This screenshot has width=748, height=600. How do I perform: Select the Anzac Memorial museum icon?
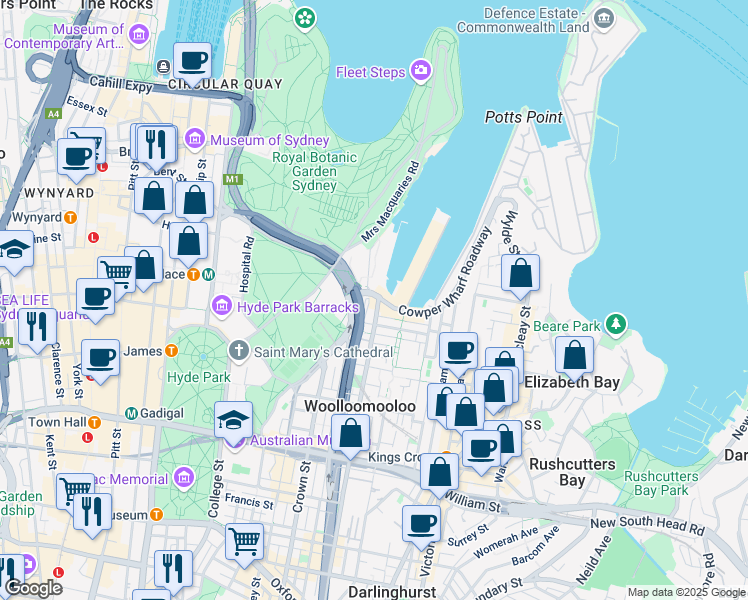[184, 478]
